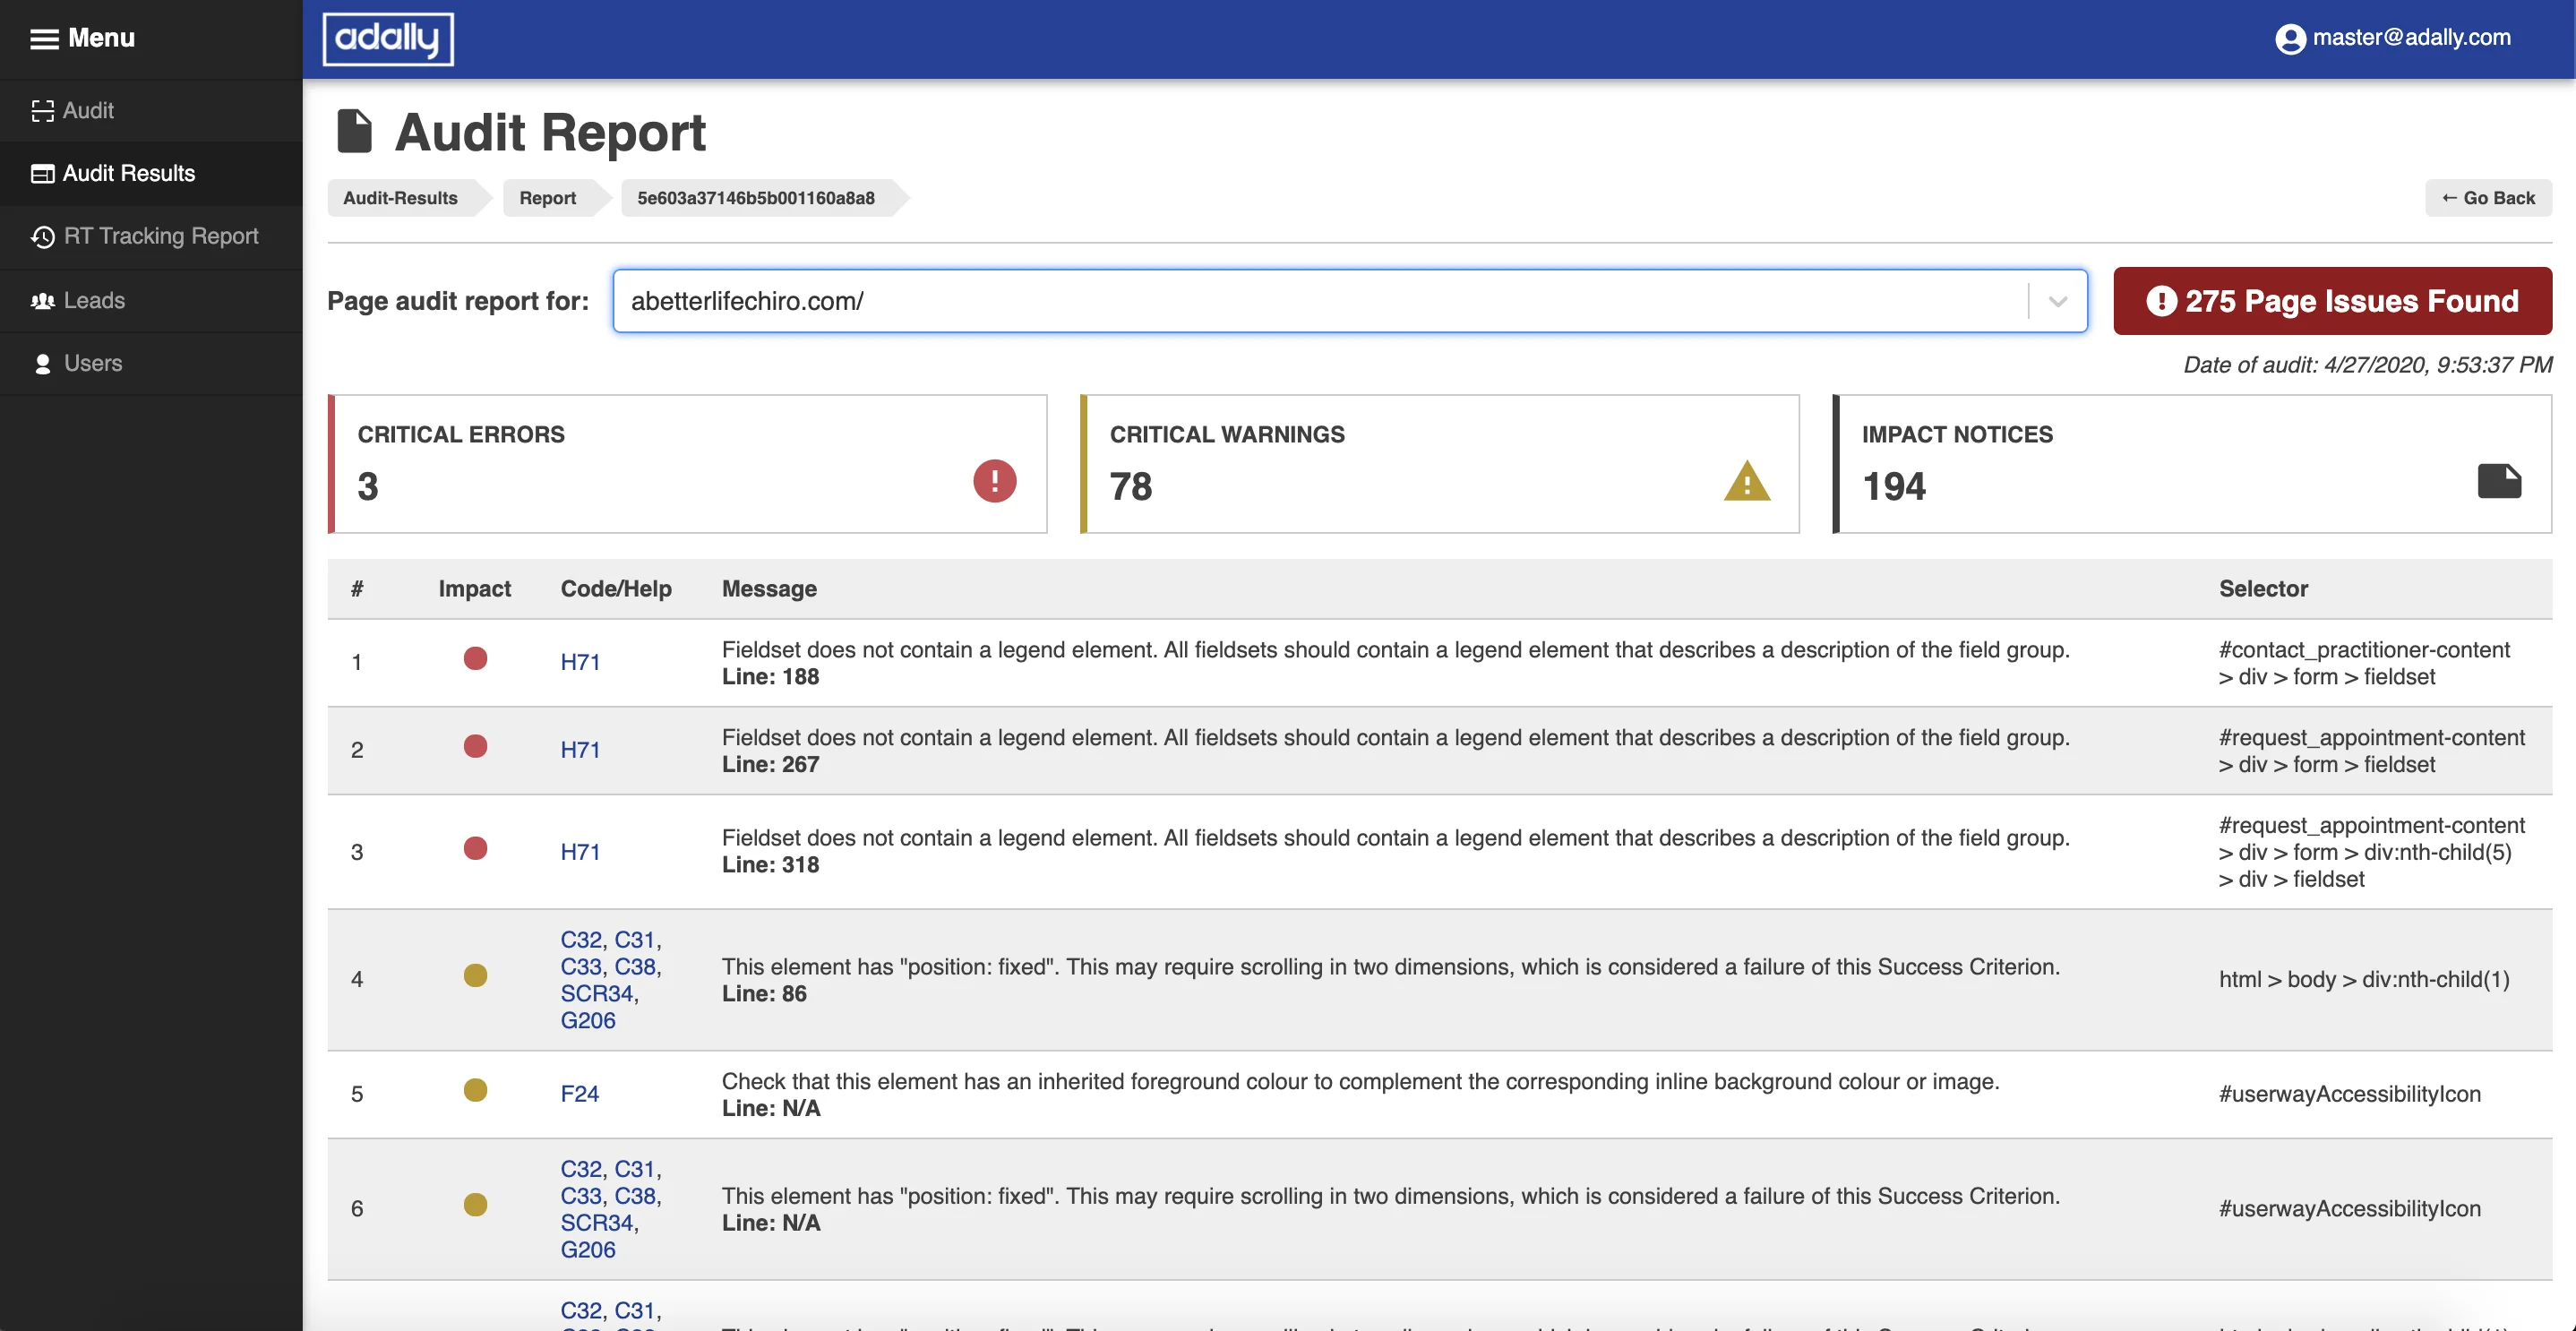Open the Audit sidebar item
2576x1331 pixels.
(88, 110)
